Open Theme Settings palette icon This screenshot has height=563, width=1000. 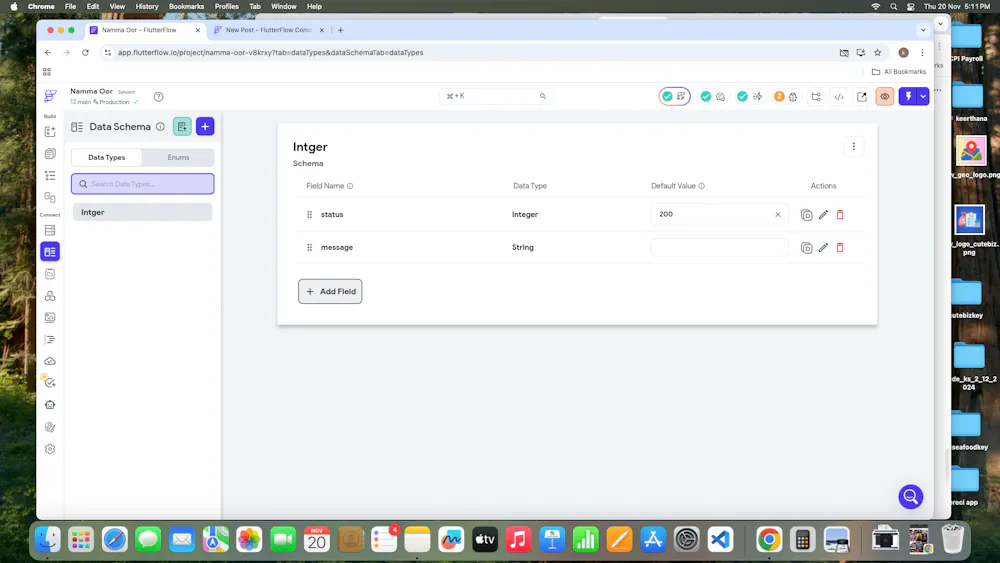click(x=50, y=427)
